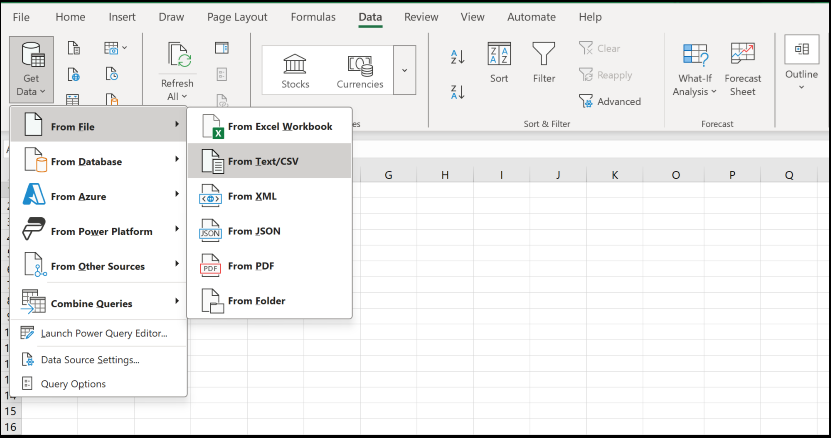Open the What-If Analysis dropdown
The width and height of the screenshot is (831, 438).
click(695, 69)
